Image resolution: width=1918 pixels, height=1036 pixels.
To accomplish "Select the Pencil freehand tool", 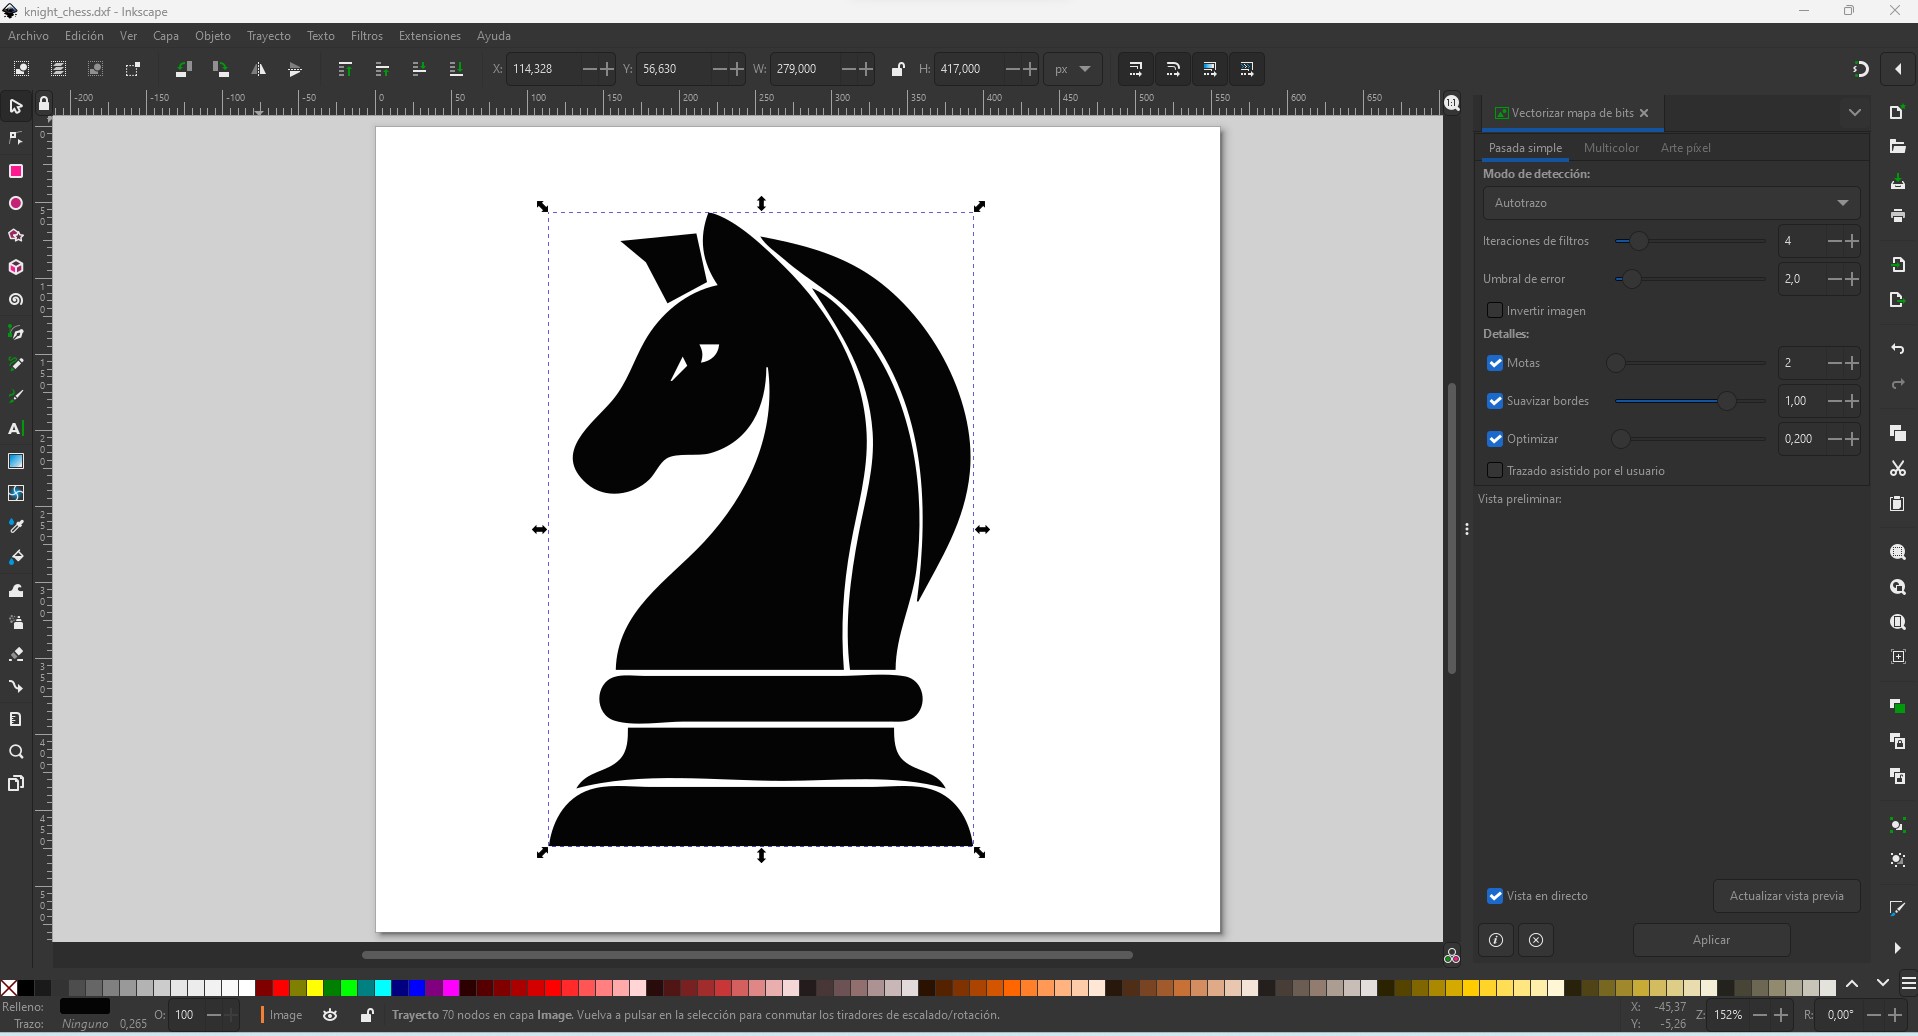I will (16, 365).
